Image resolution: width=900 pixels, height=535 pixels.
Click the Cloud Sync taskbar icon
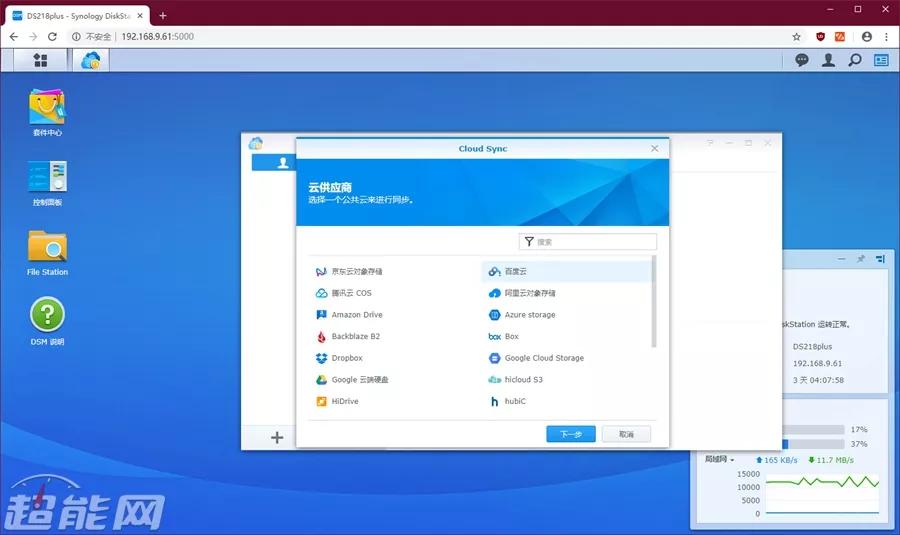pos(91,60)
